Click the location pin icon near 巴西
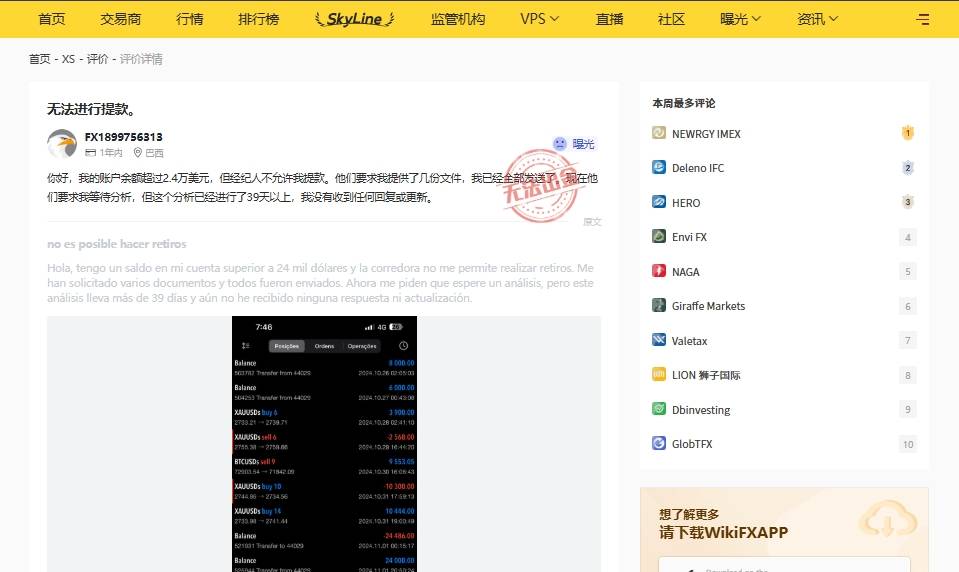 click(138, 152)
